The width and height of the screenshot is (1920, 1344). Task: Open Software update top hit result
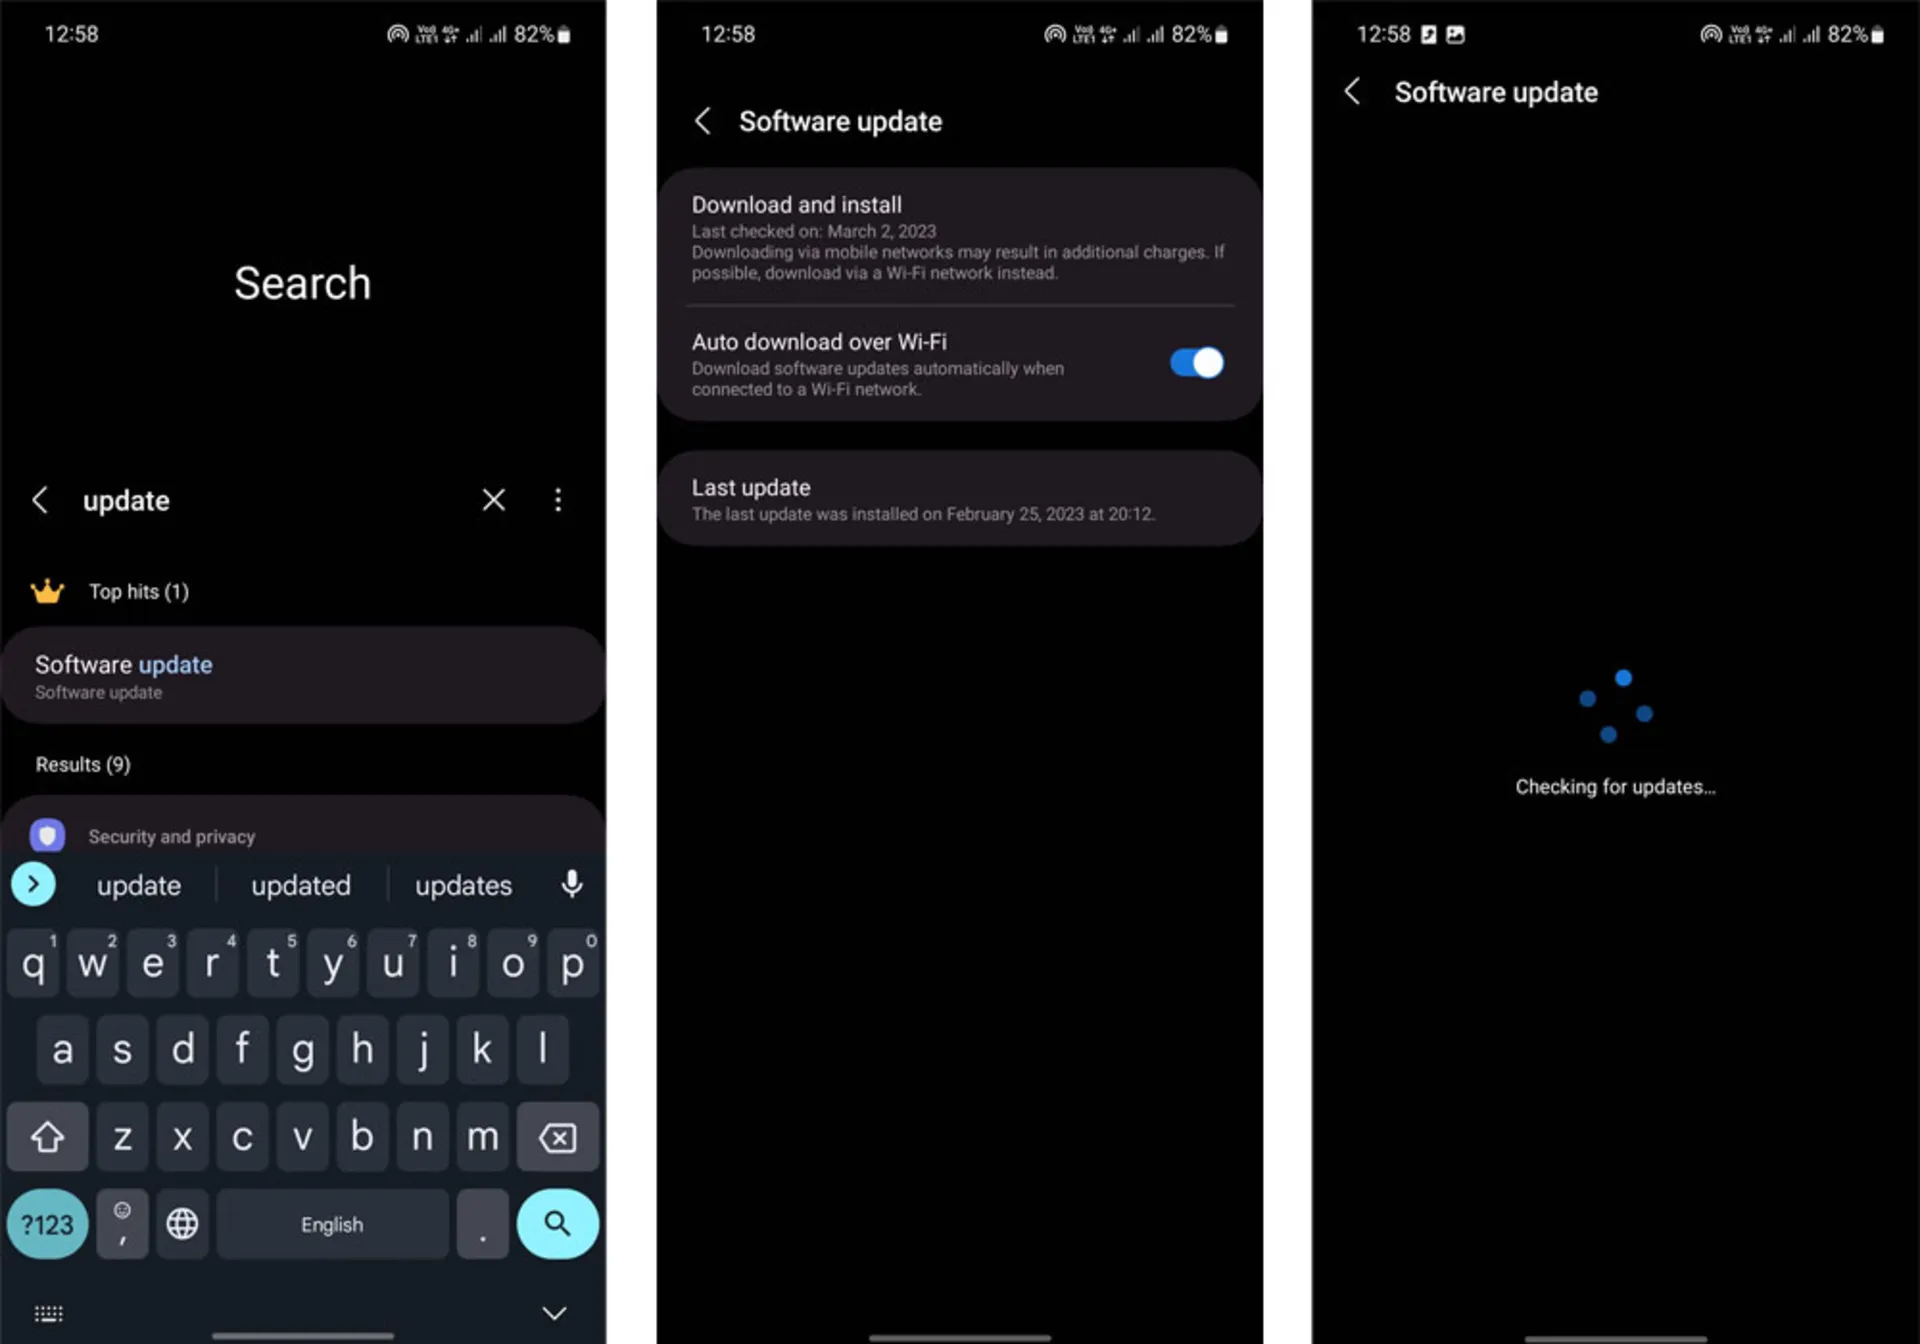coord(301,676)
